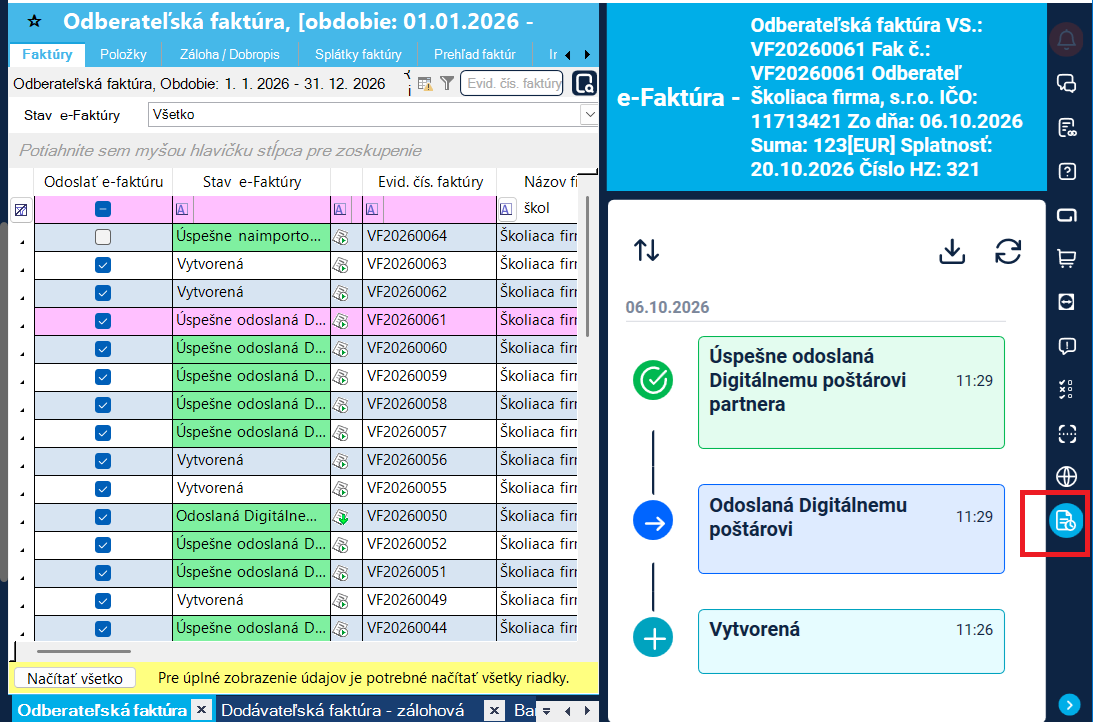Open filter condition for Názov firmy column
The image size is (1093, 722).
(x=507, y=208)
